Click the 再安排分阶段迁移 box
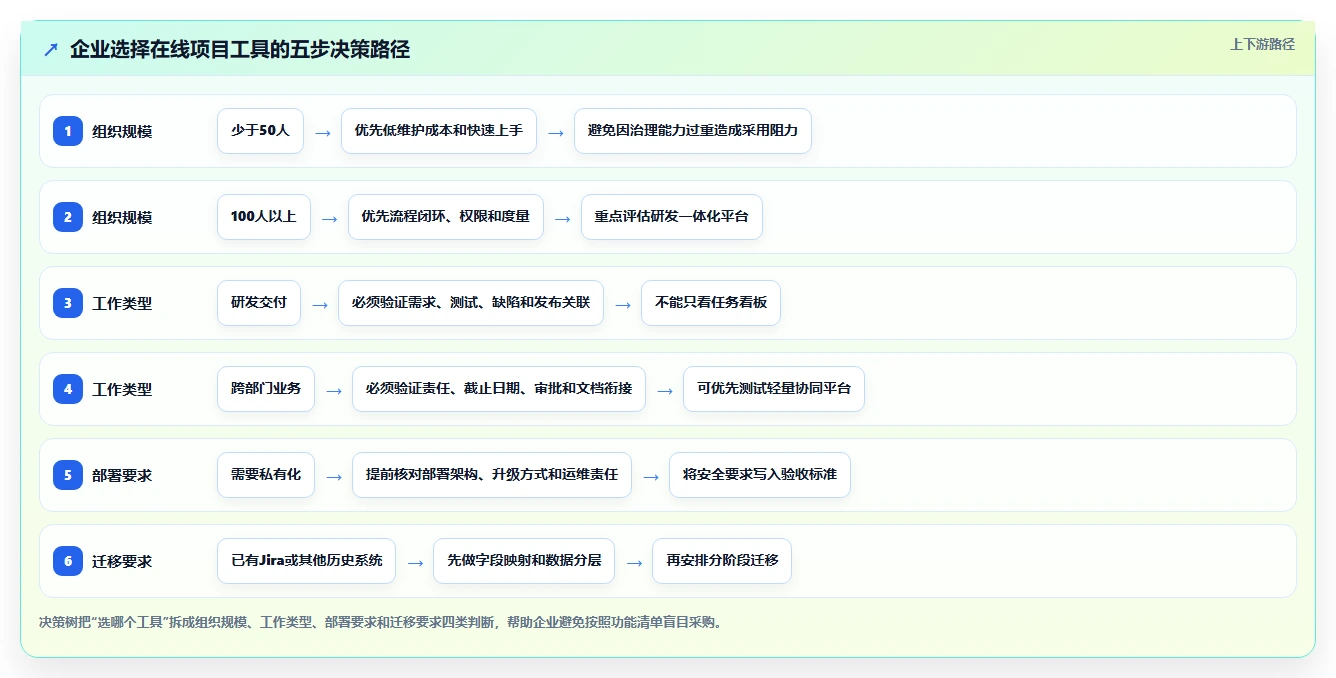Screen dimensions: 1336x678 tap(722, 561)
